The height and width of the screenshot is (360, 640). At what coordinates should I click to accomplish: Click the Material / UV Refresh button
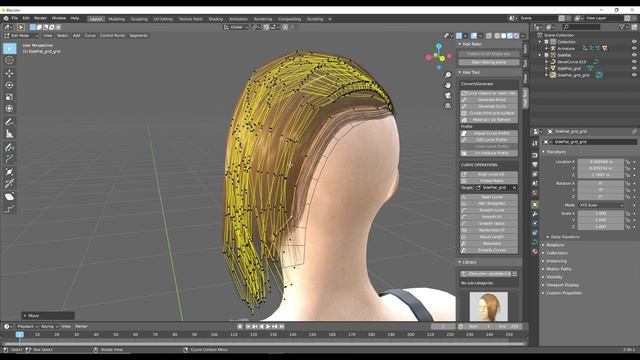click(x=489, y=120)
